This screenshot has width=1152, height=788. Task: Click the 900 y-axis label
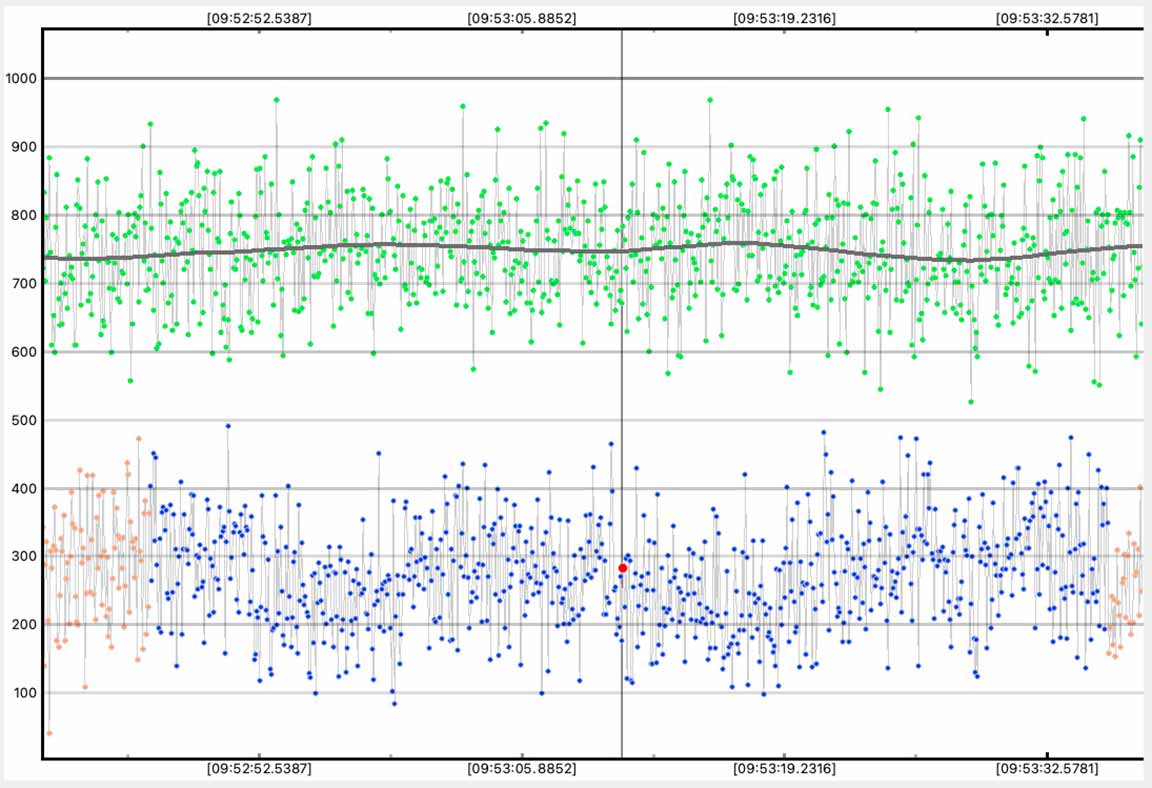click(x=20, y=147)
